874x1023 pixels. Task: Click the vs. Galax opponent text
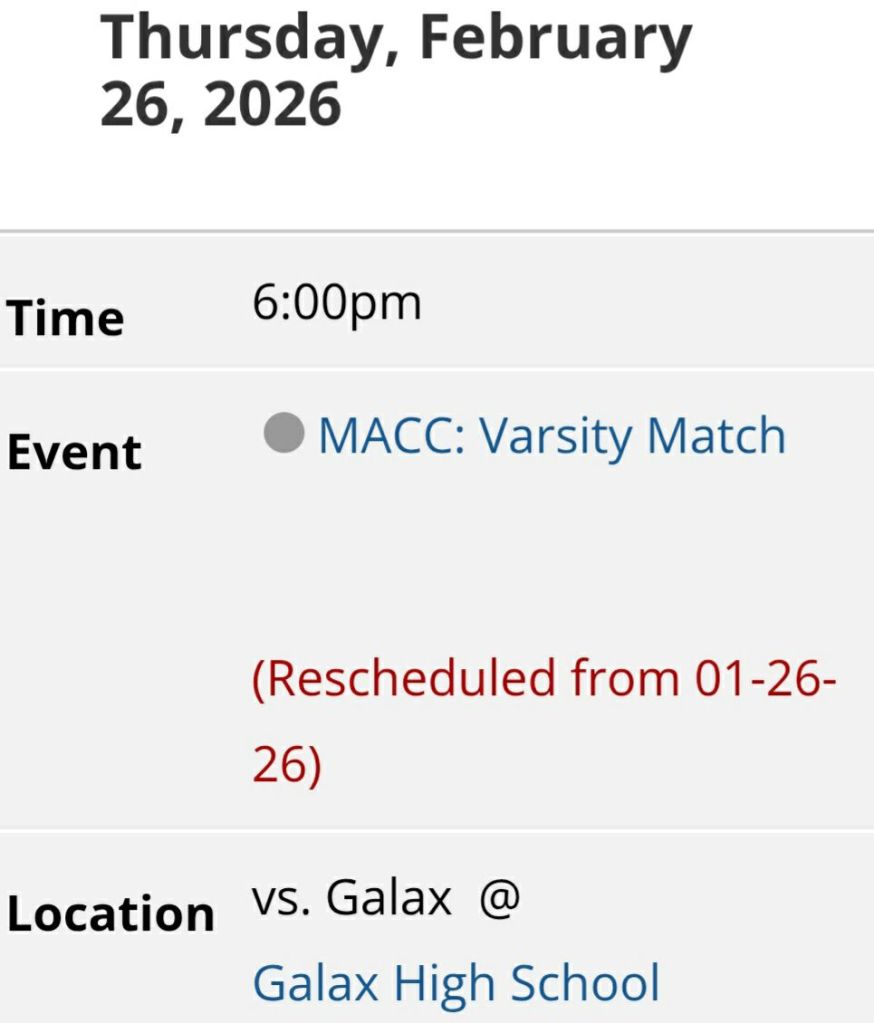[351, 899]
